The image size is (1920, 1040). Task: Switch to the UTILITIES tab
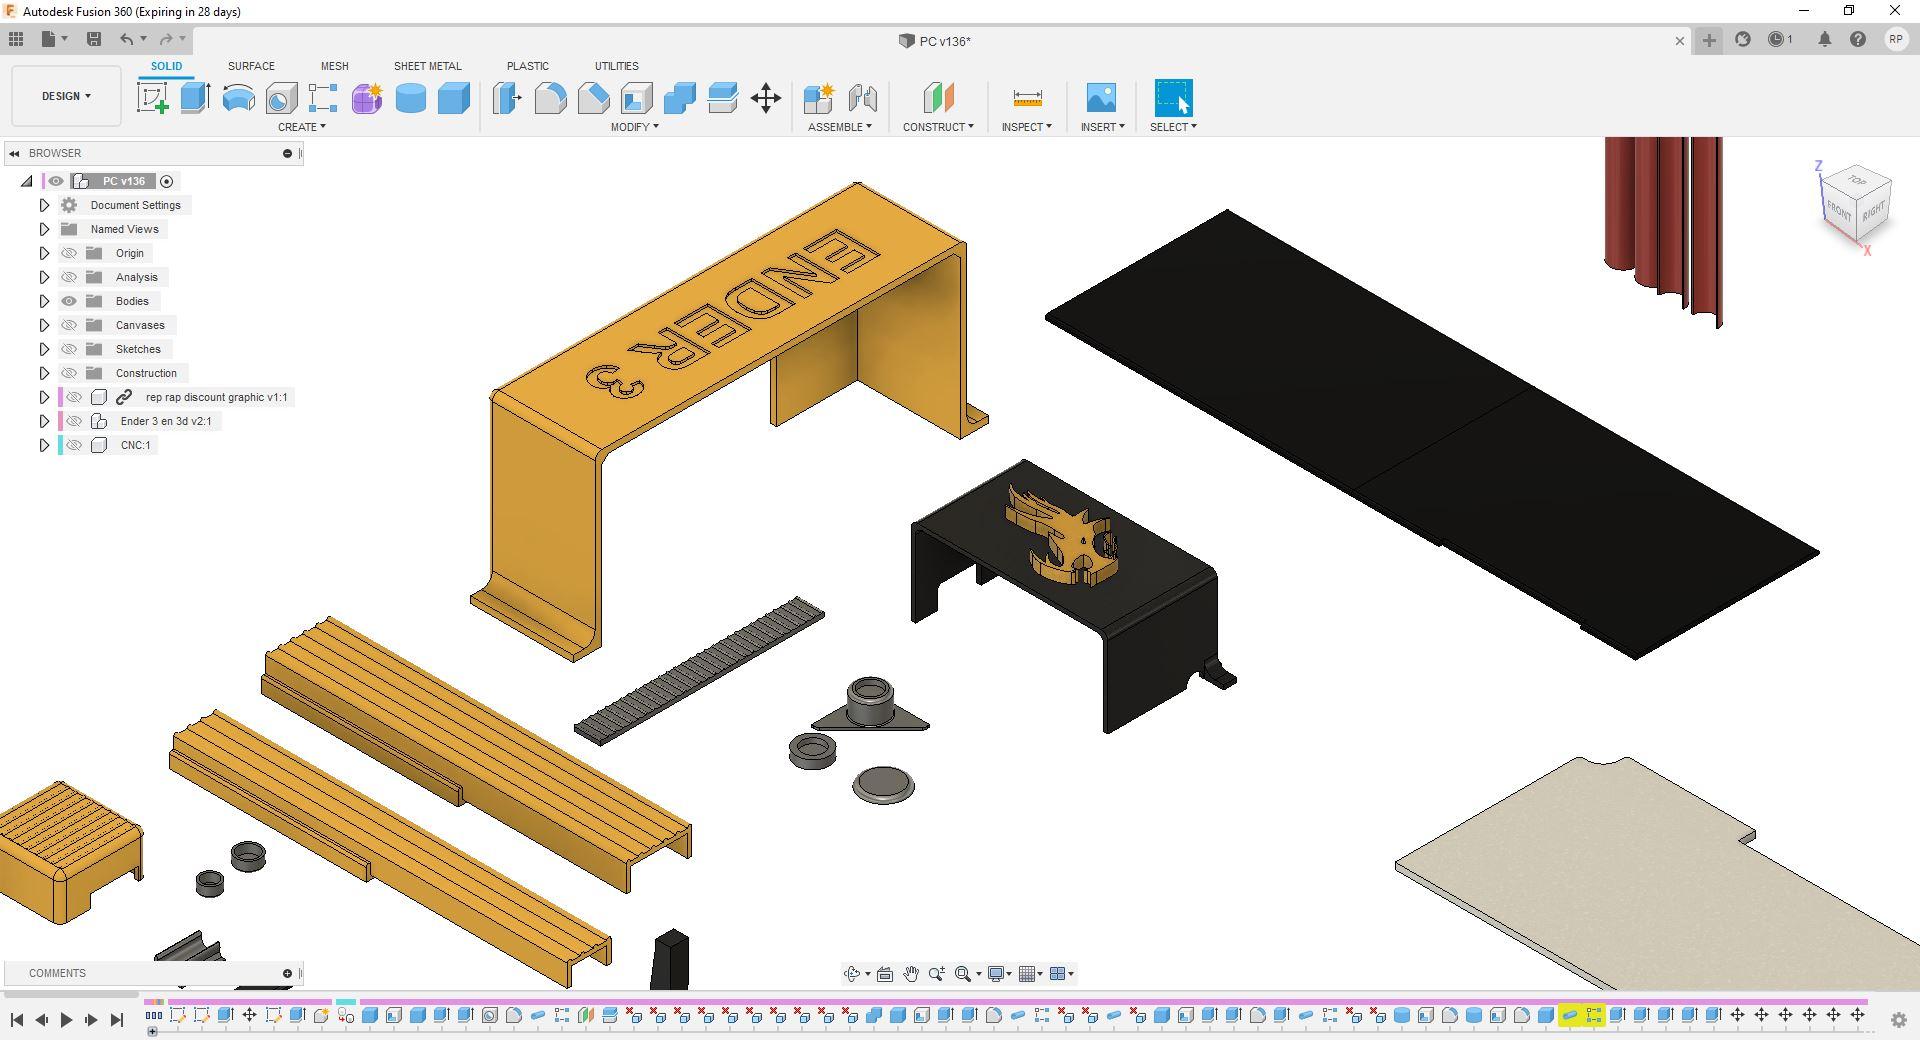(x=616, y=66)
